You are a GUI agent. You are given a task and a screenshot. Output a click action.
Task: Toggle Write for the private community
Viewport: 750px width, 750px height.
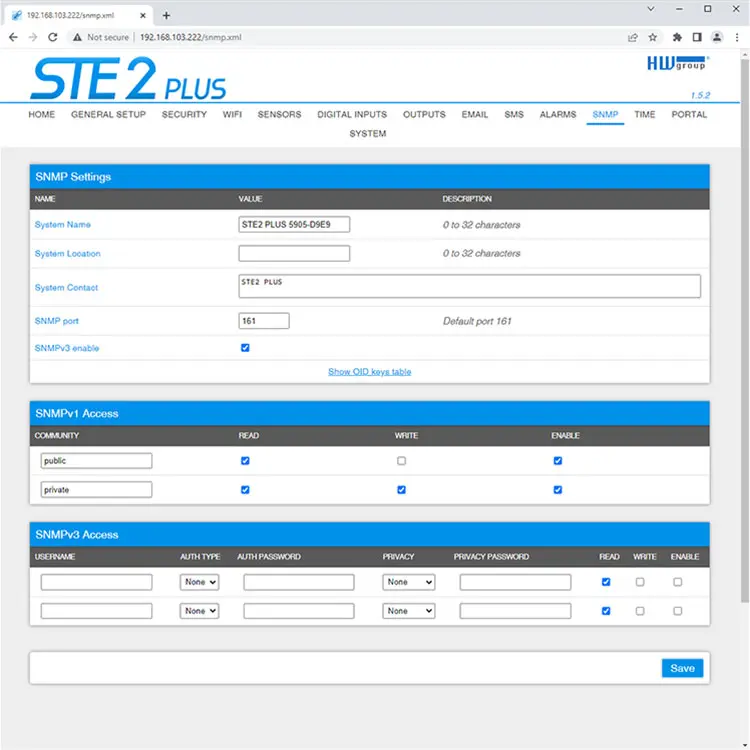click(401, 490)
